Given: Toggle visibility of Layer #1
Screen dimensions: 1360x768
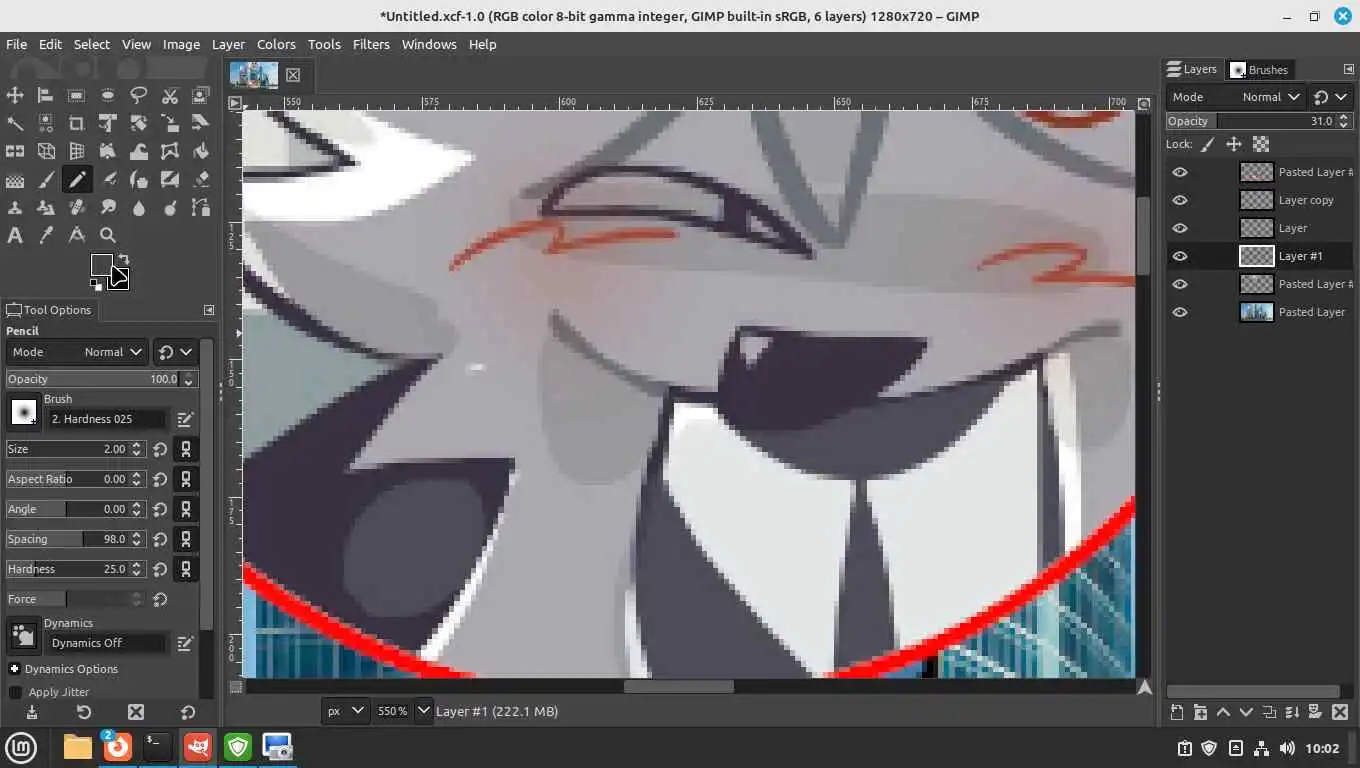Looking at the screenshot, I should (x=1180, y=256).
